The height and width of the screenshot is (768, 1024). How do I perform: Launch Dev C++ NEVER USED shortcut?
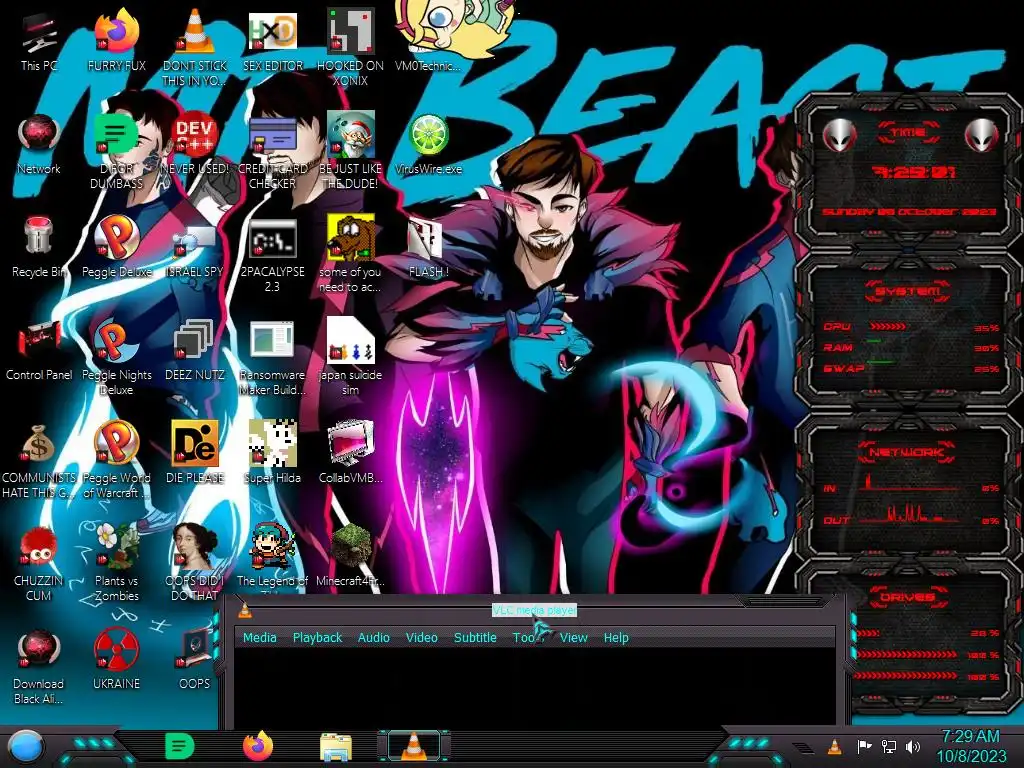(x=194, y=145)
